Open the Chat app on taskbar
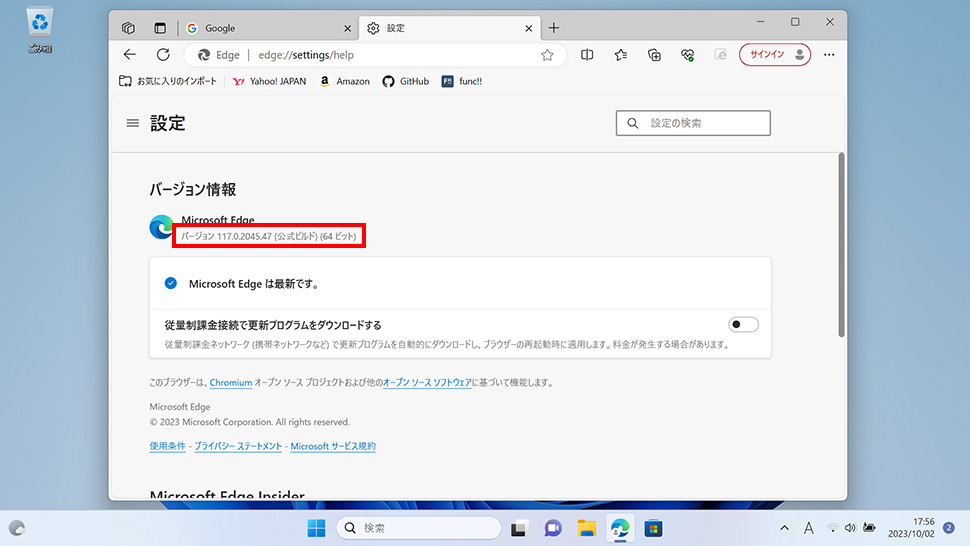 click(x=552, y=528)
